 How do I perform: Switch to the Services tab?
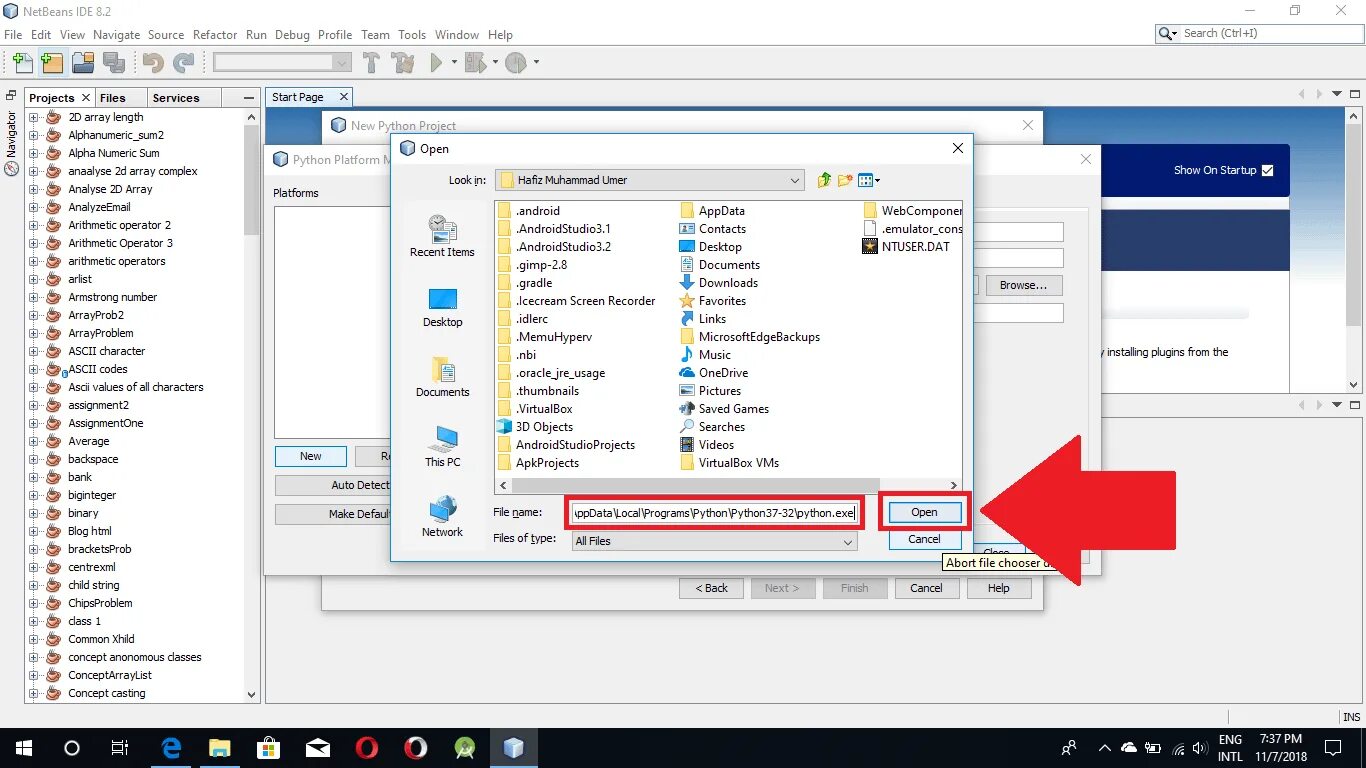tap(176, 98)
